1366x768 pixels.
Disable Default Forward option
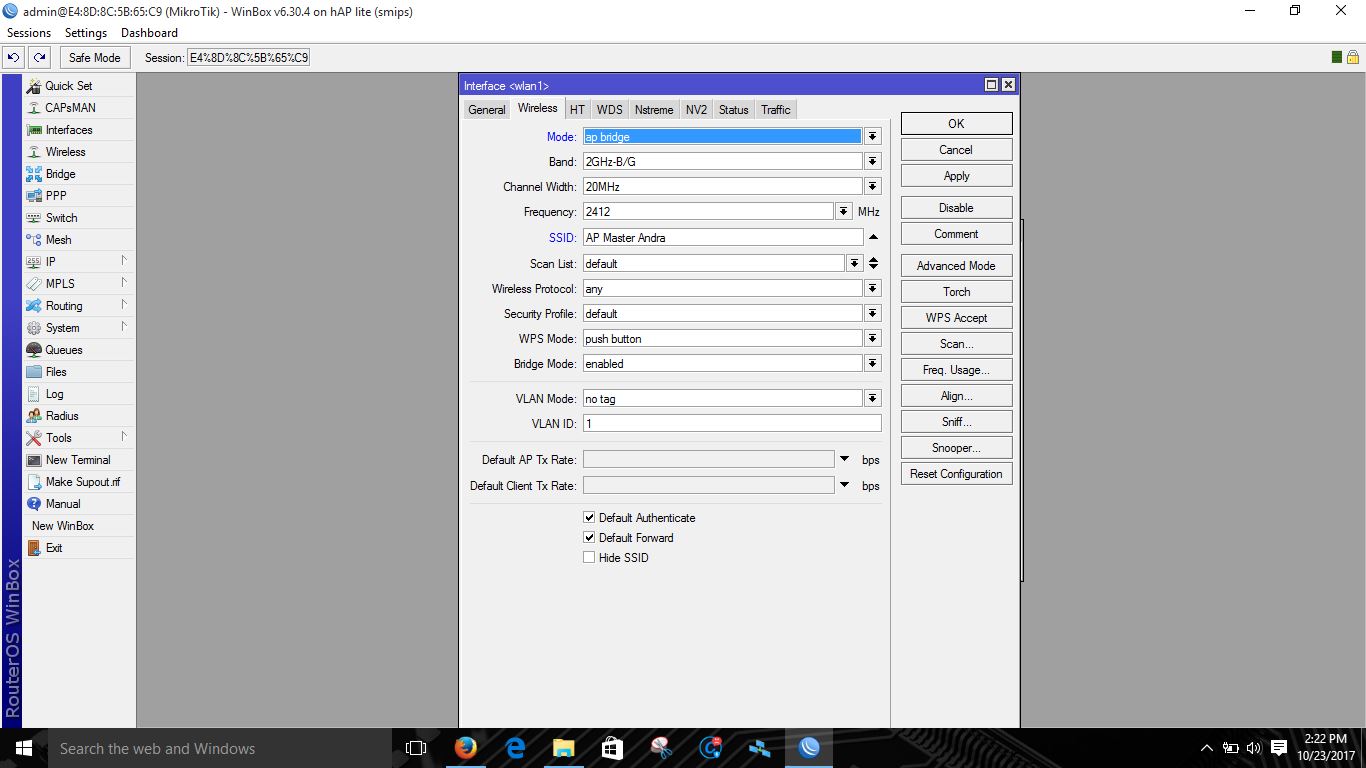tap(589, 537)
